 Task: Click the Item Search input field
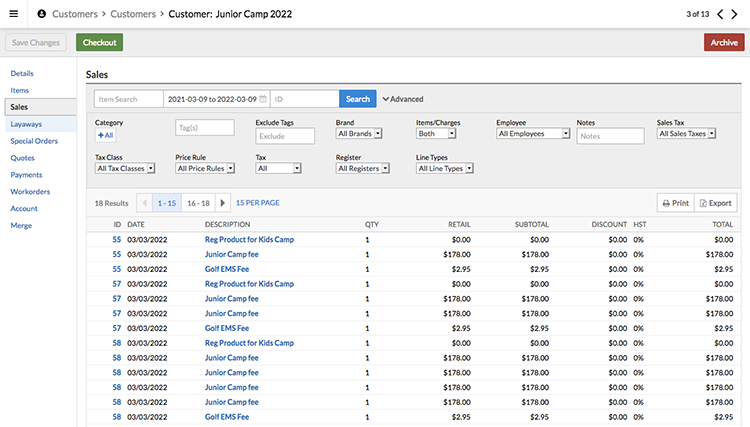(x=129, y=99)
